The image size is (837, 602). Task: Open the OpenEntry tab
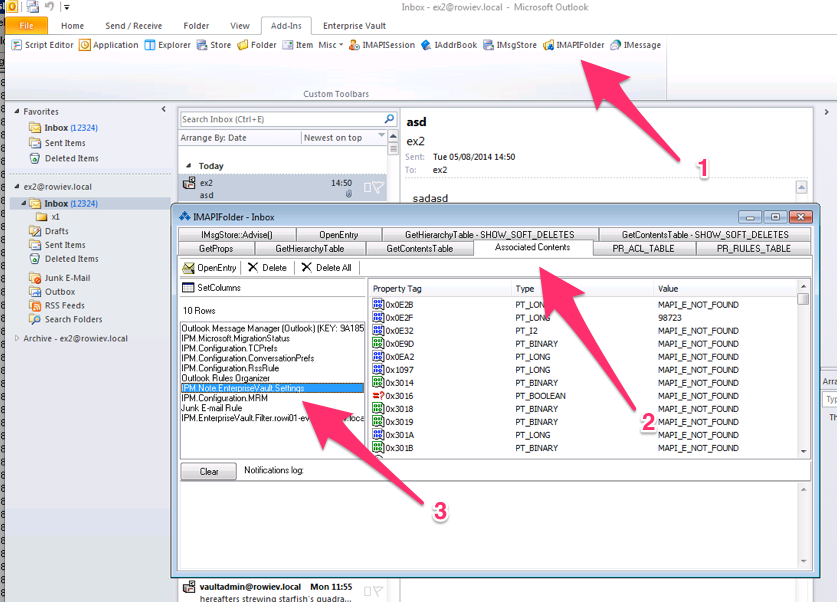339,235
